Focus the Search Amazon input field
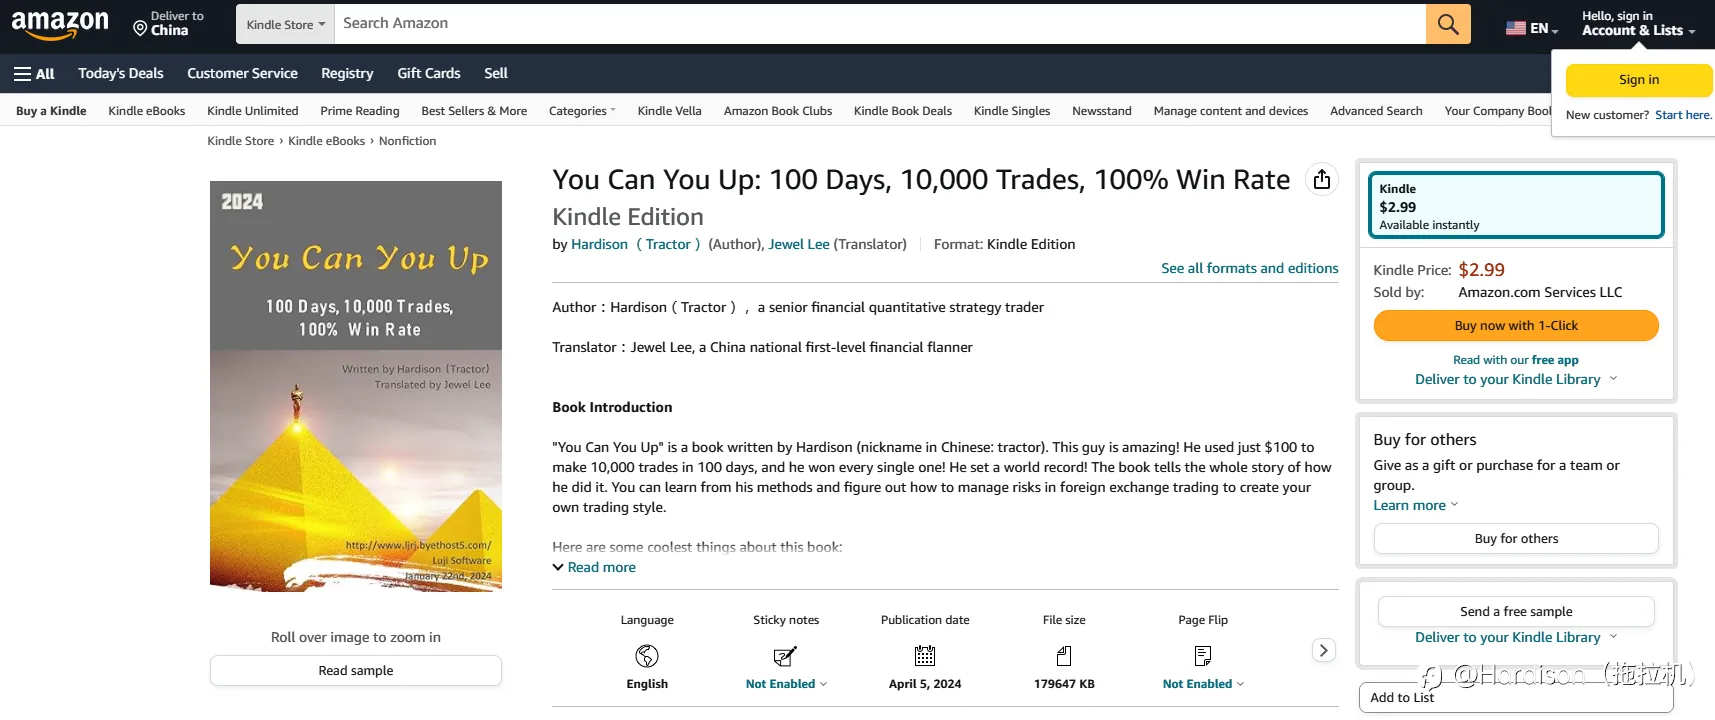 tap(880, 24)
